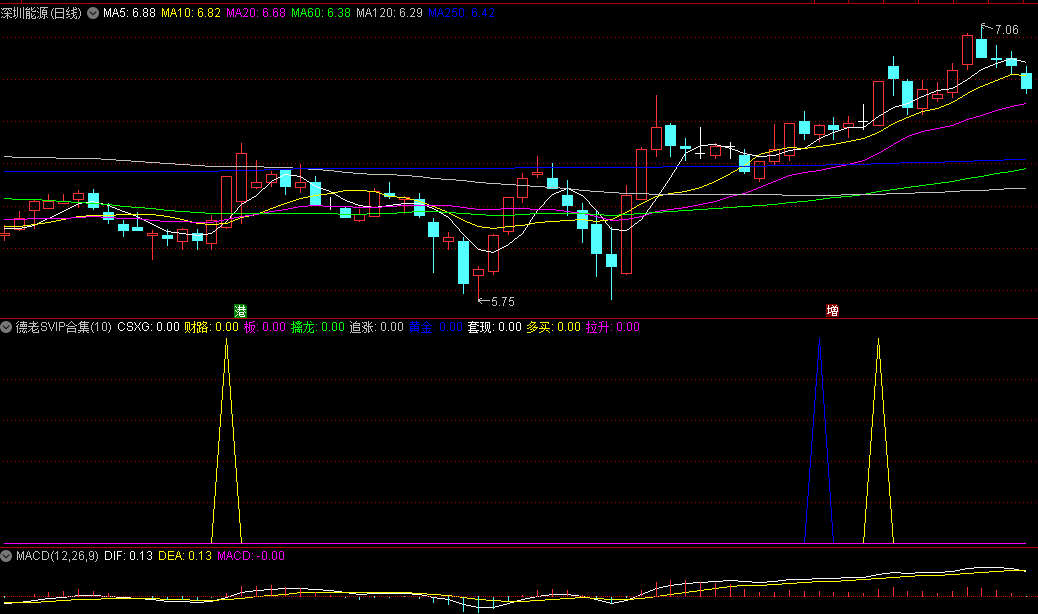
Task: Select the magenta MA20 label
Action: pos(257,14)
